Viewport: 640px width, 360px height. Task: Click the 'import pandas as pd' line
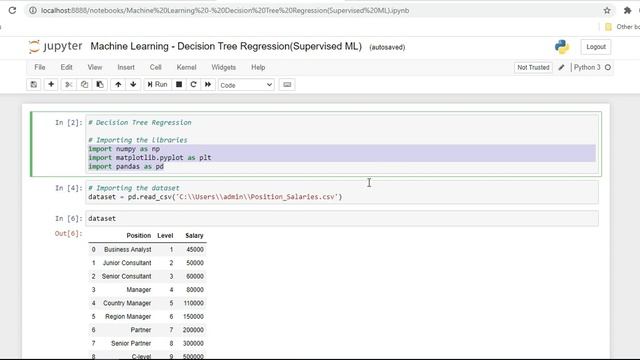(126, 167)
